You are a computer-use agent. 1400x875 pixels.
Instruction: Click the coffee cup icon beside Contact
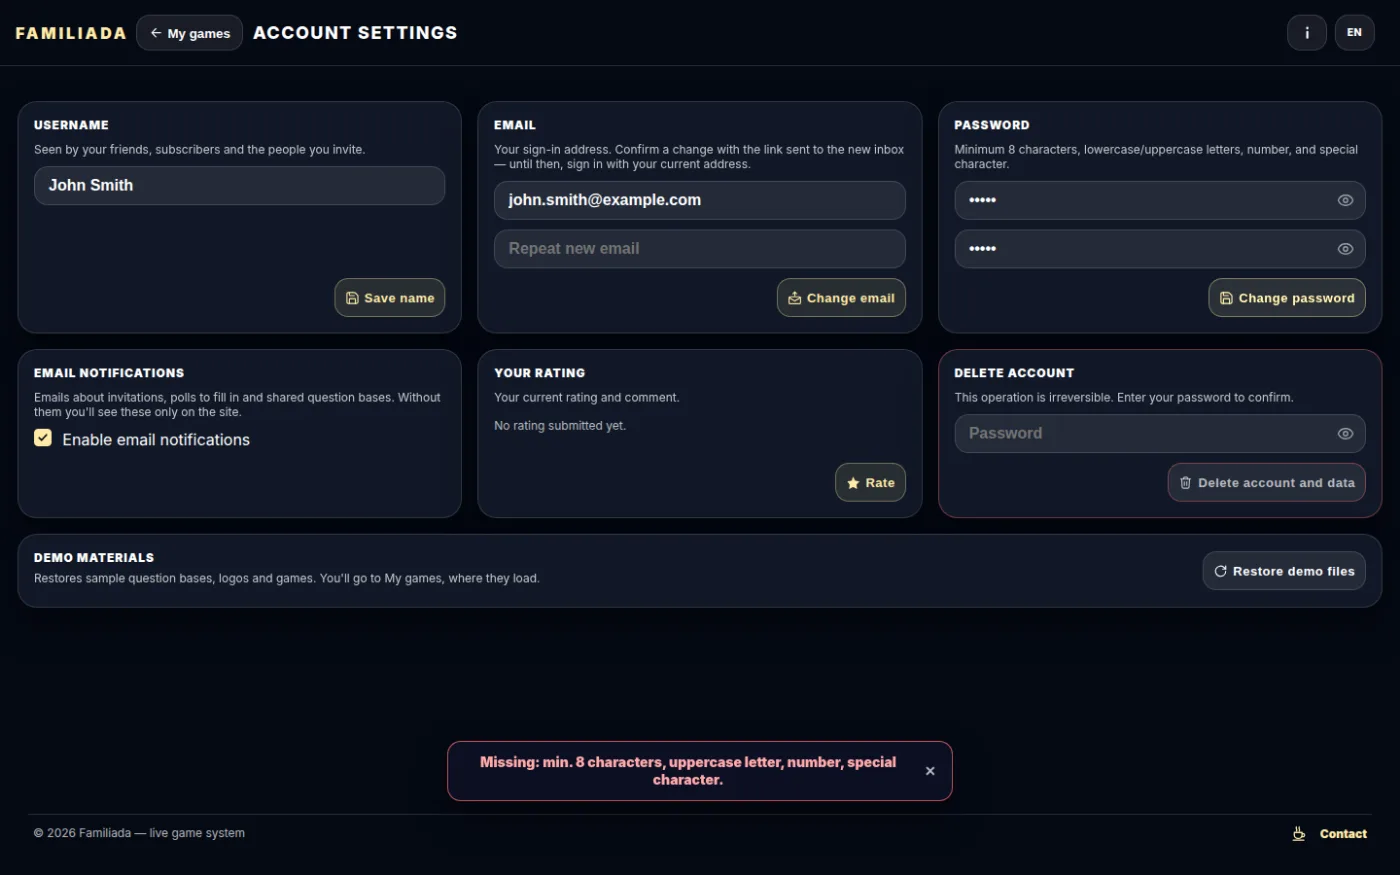(1298, 833)
